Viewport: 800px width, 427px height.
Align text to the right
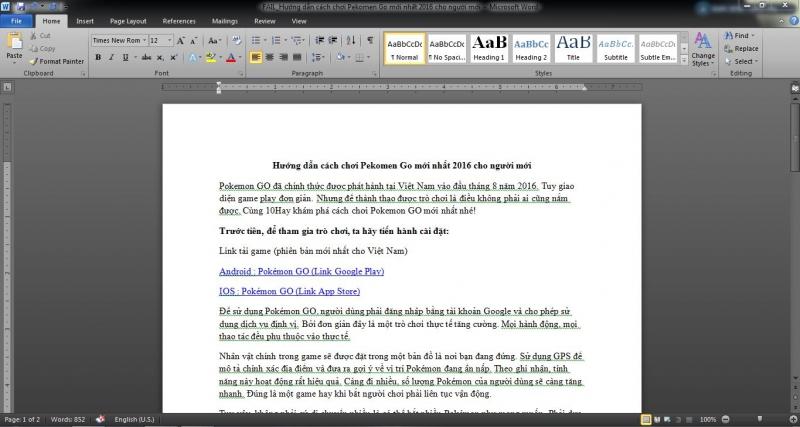283,57
